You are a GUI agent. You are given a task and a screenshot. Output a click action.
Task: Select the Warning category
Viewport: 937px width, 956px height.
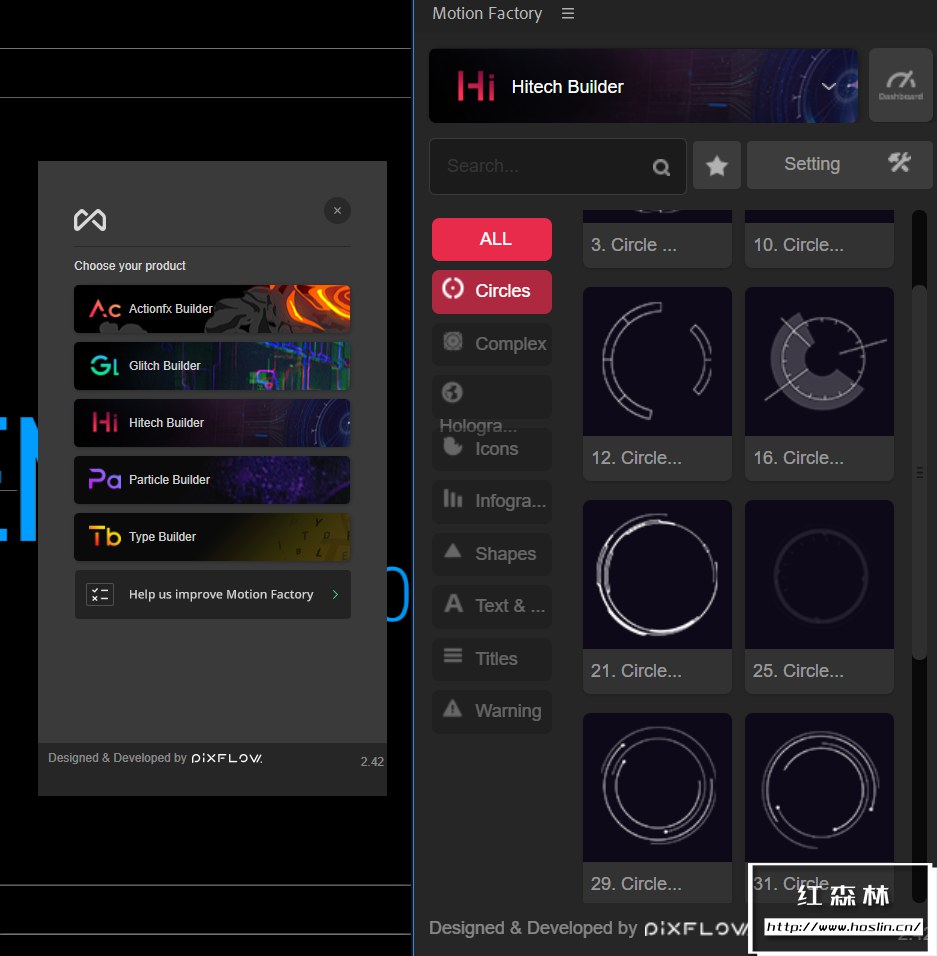point(492,712)
